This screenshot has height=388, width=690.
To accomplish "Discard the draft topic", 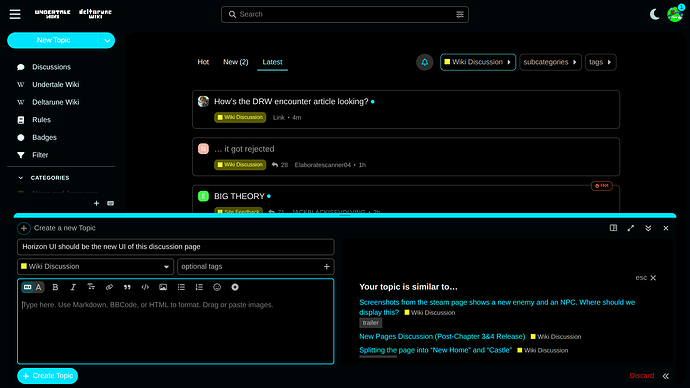I will coord(642,376).
